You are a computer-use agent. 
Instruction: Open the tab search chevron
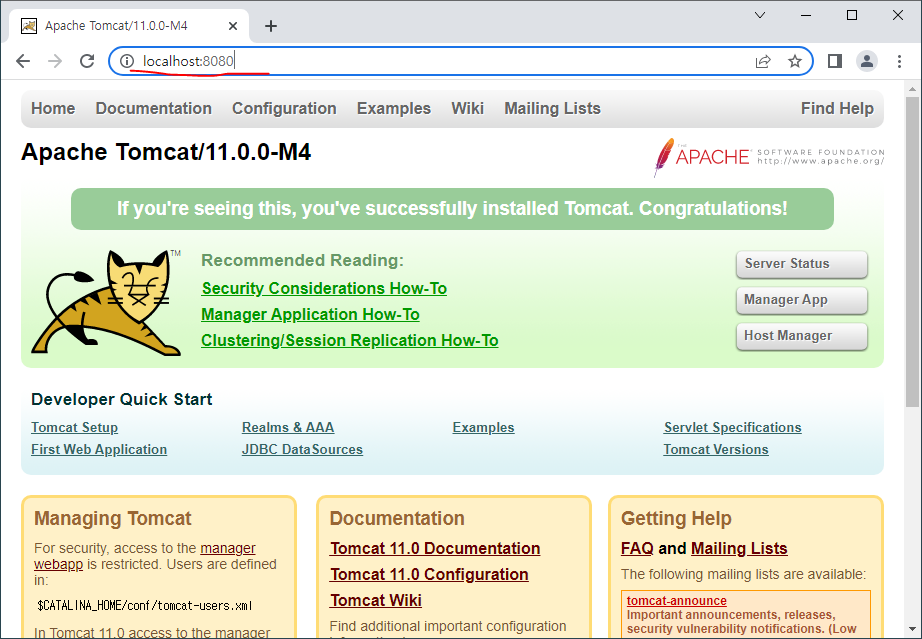tap(760, 15)
